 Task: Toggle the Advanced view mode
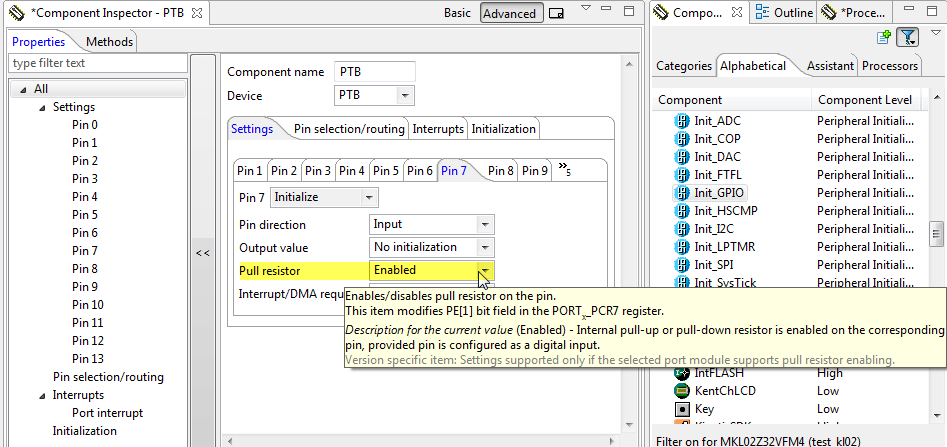(x=509, y=13)
